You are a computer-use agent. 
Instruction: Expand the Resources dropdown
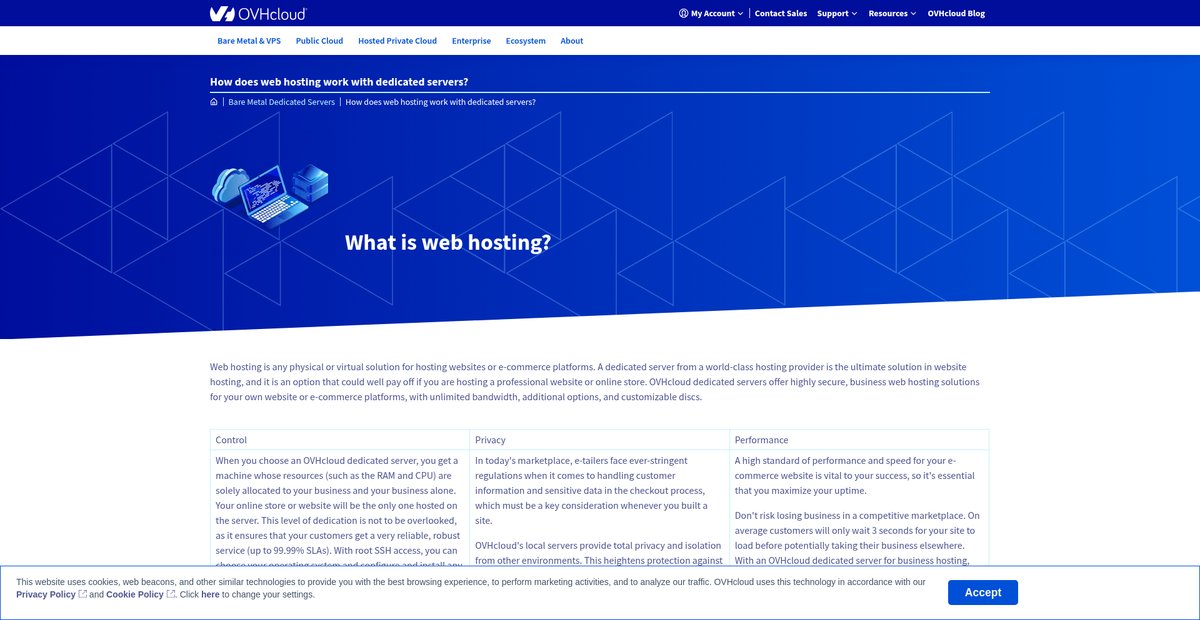[892, 13]
